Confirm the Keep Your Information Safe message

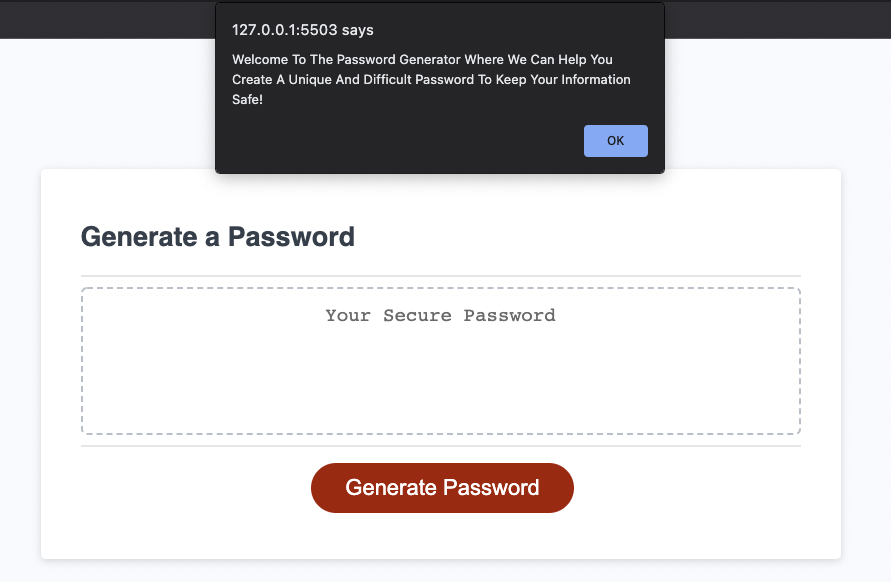pyautogui.click(x=615, y=140)
